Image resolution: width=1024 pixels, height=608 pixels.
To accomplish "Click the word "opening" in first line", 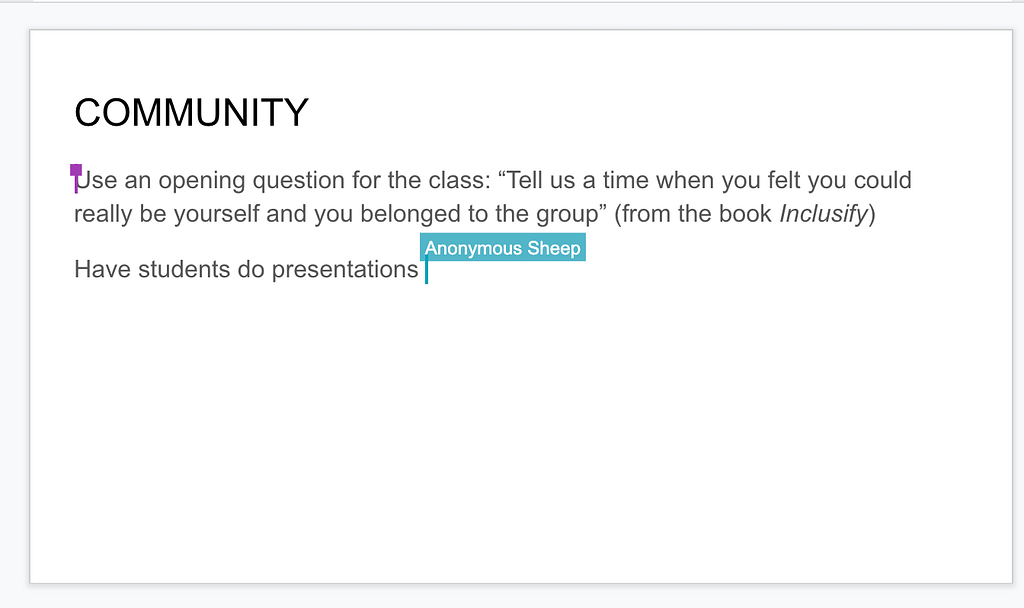I will [x=201, y=181].
